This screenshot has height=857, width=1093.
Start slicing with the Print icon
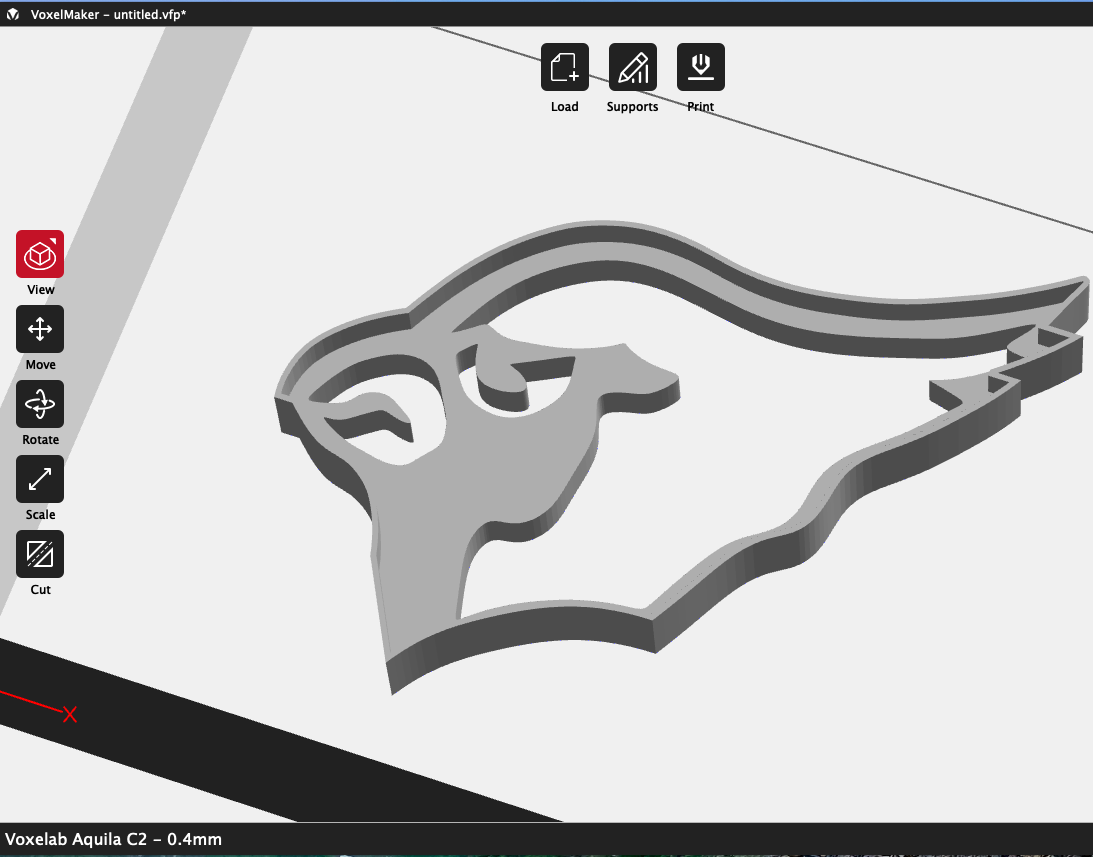701,67
